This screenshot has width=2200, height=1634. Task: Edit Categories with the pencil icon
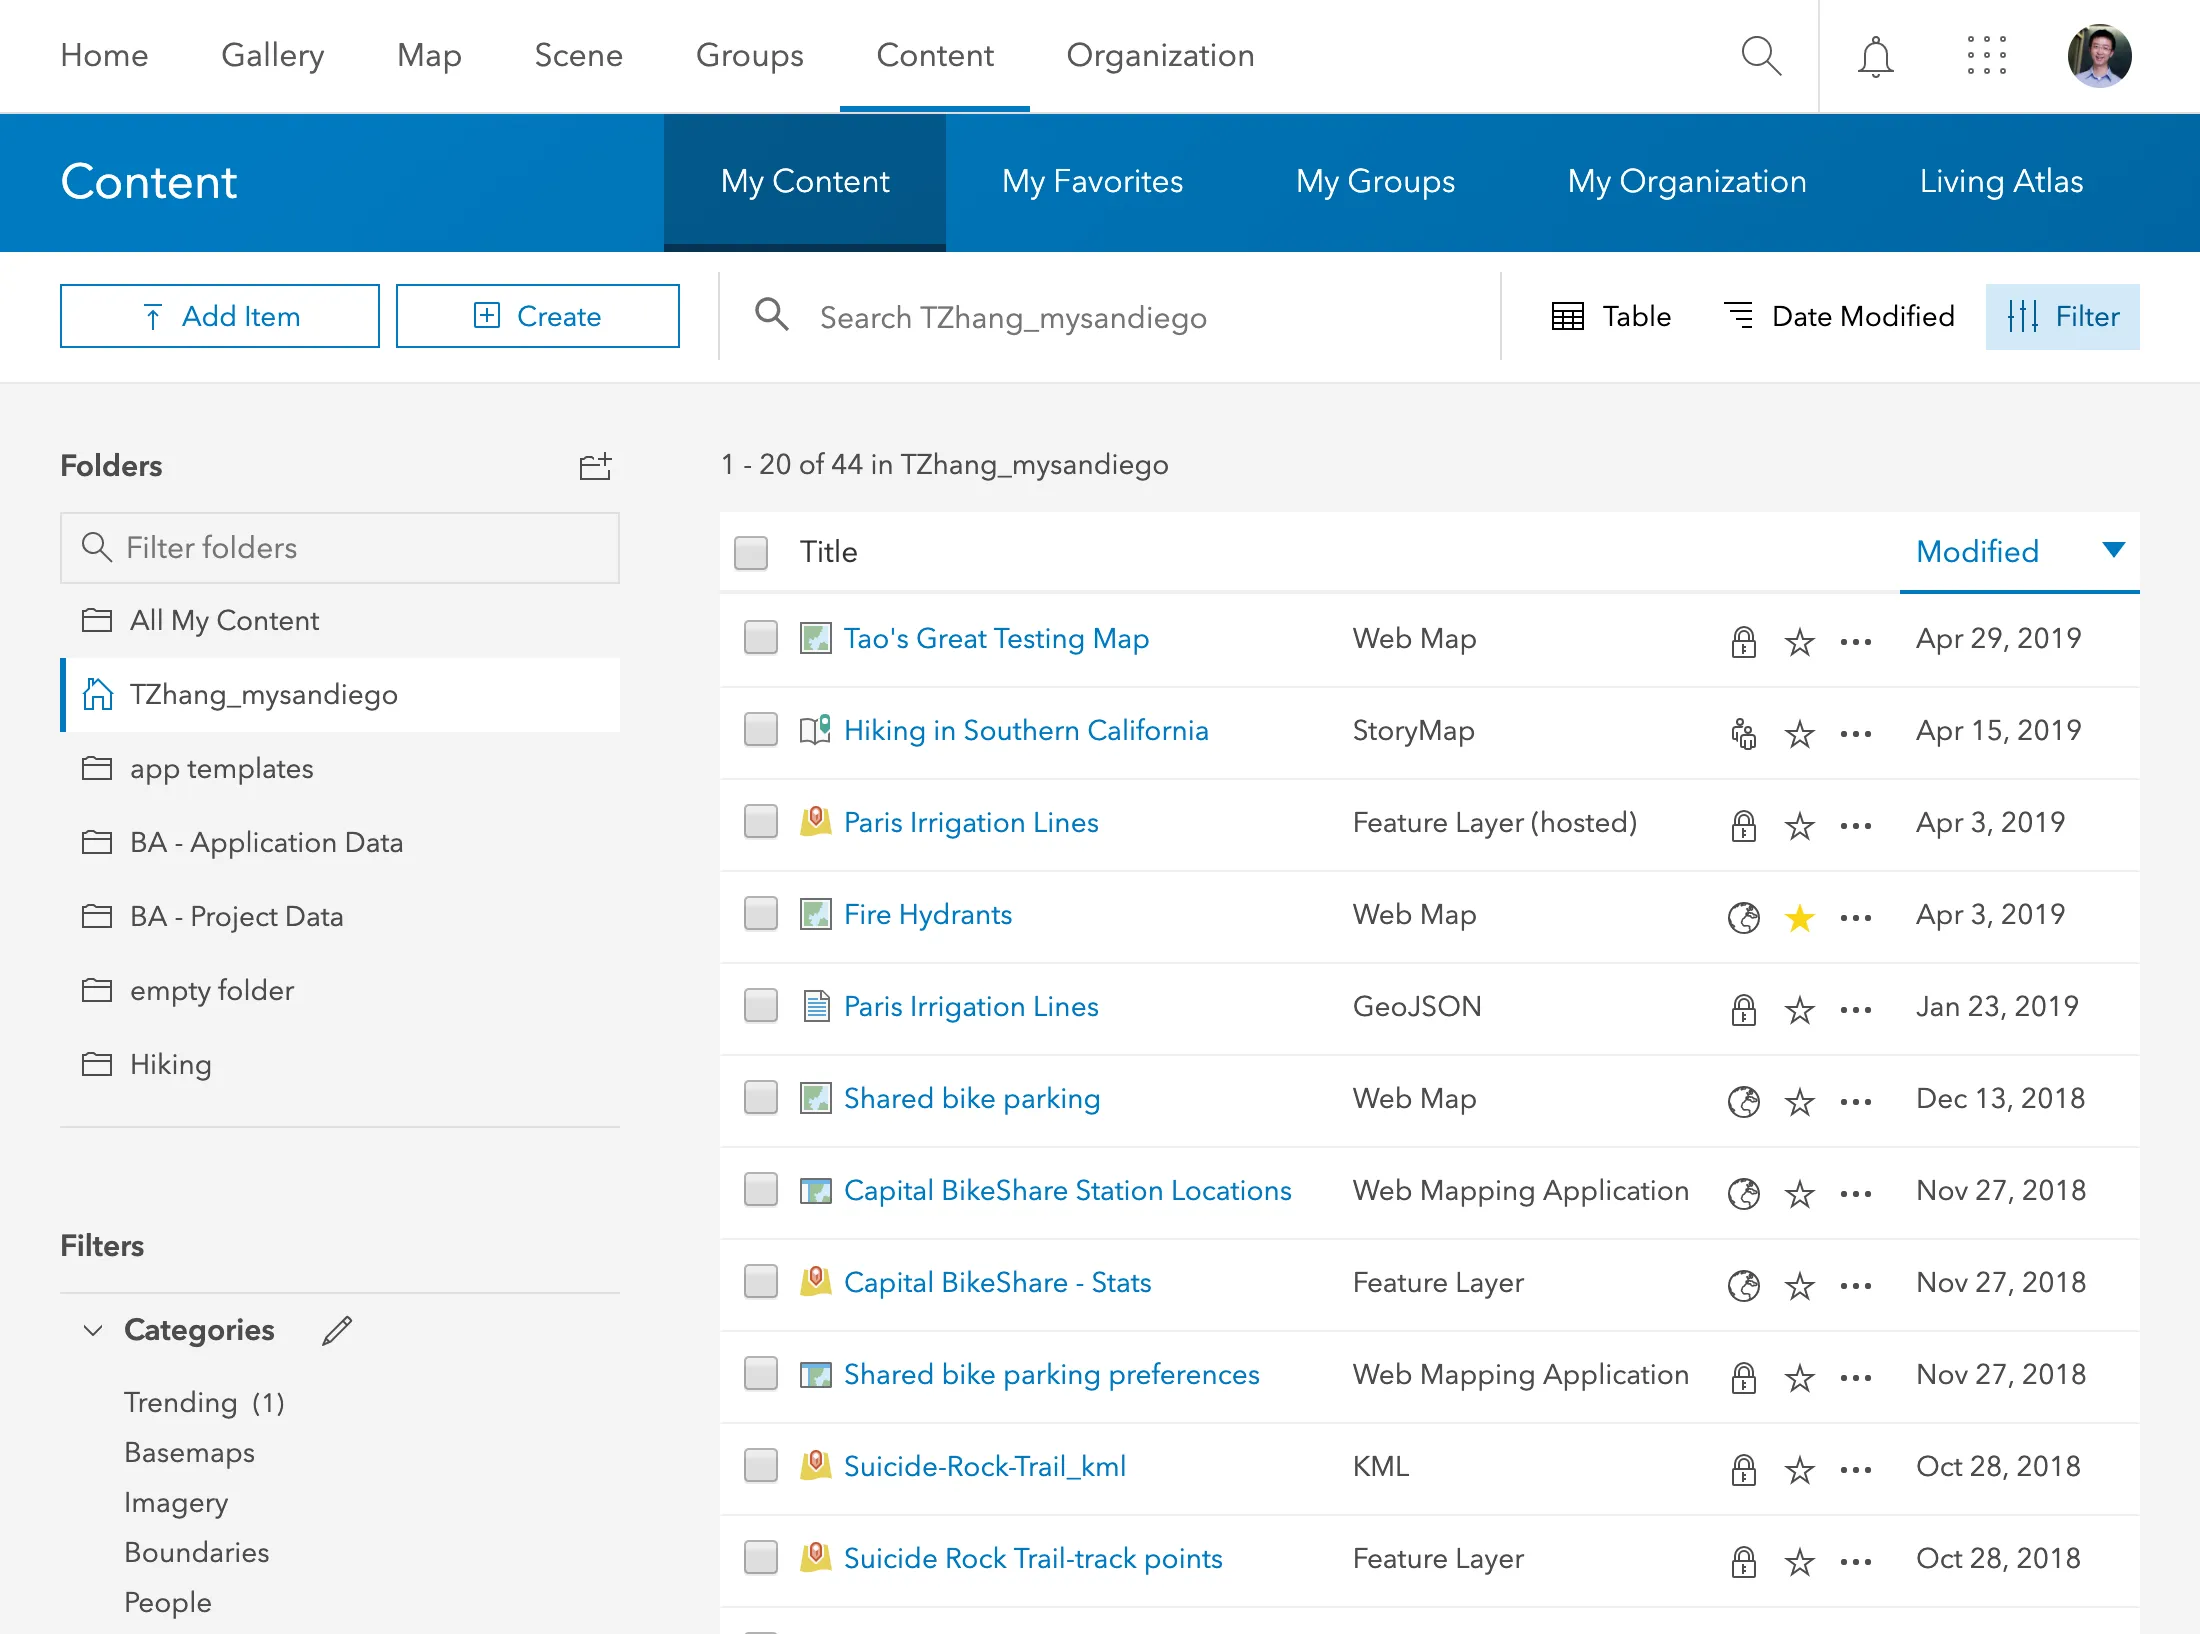pos(337,1331)
